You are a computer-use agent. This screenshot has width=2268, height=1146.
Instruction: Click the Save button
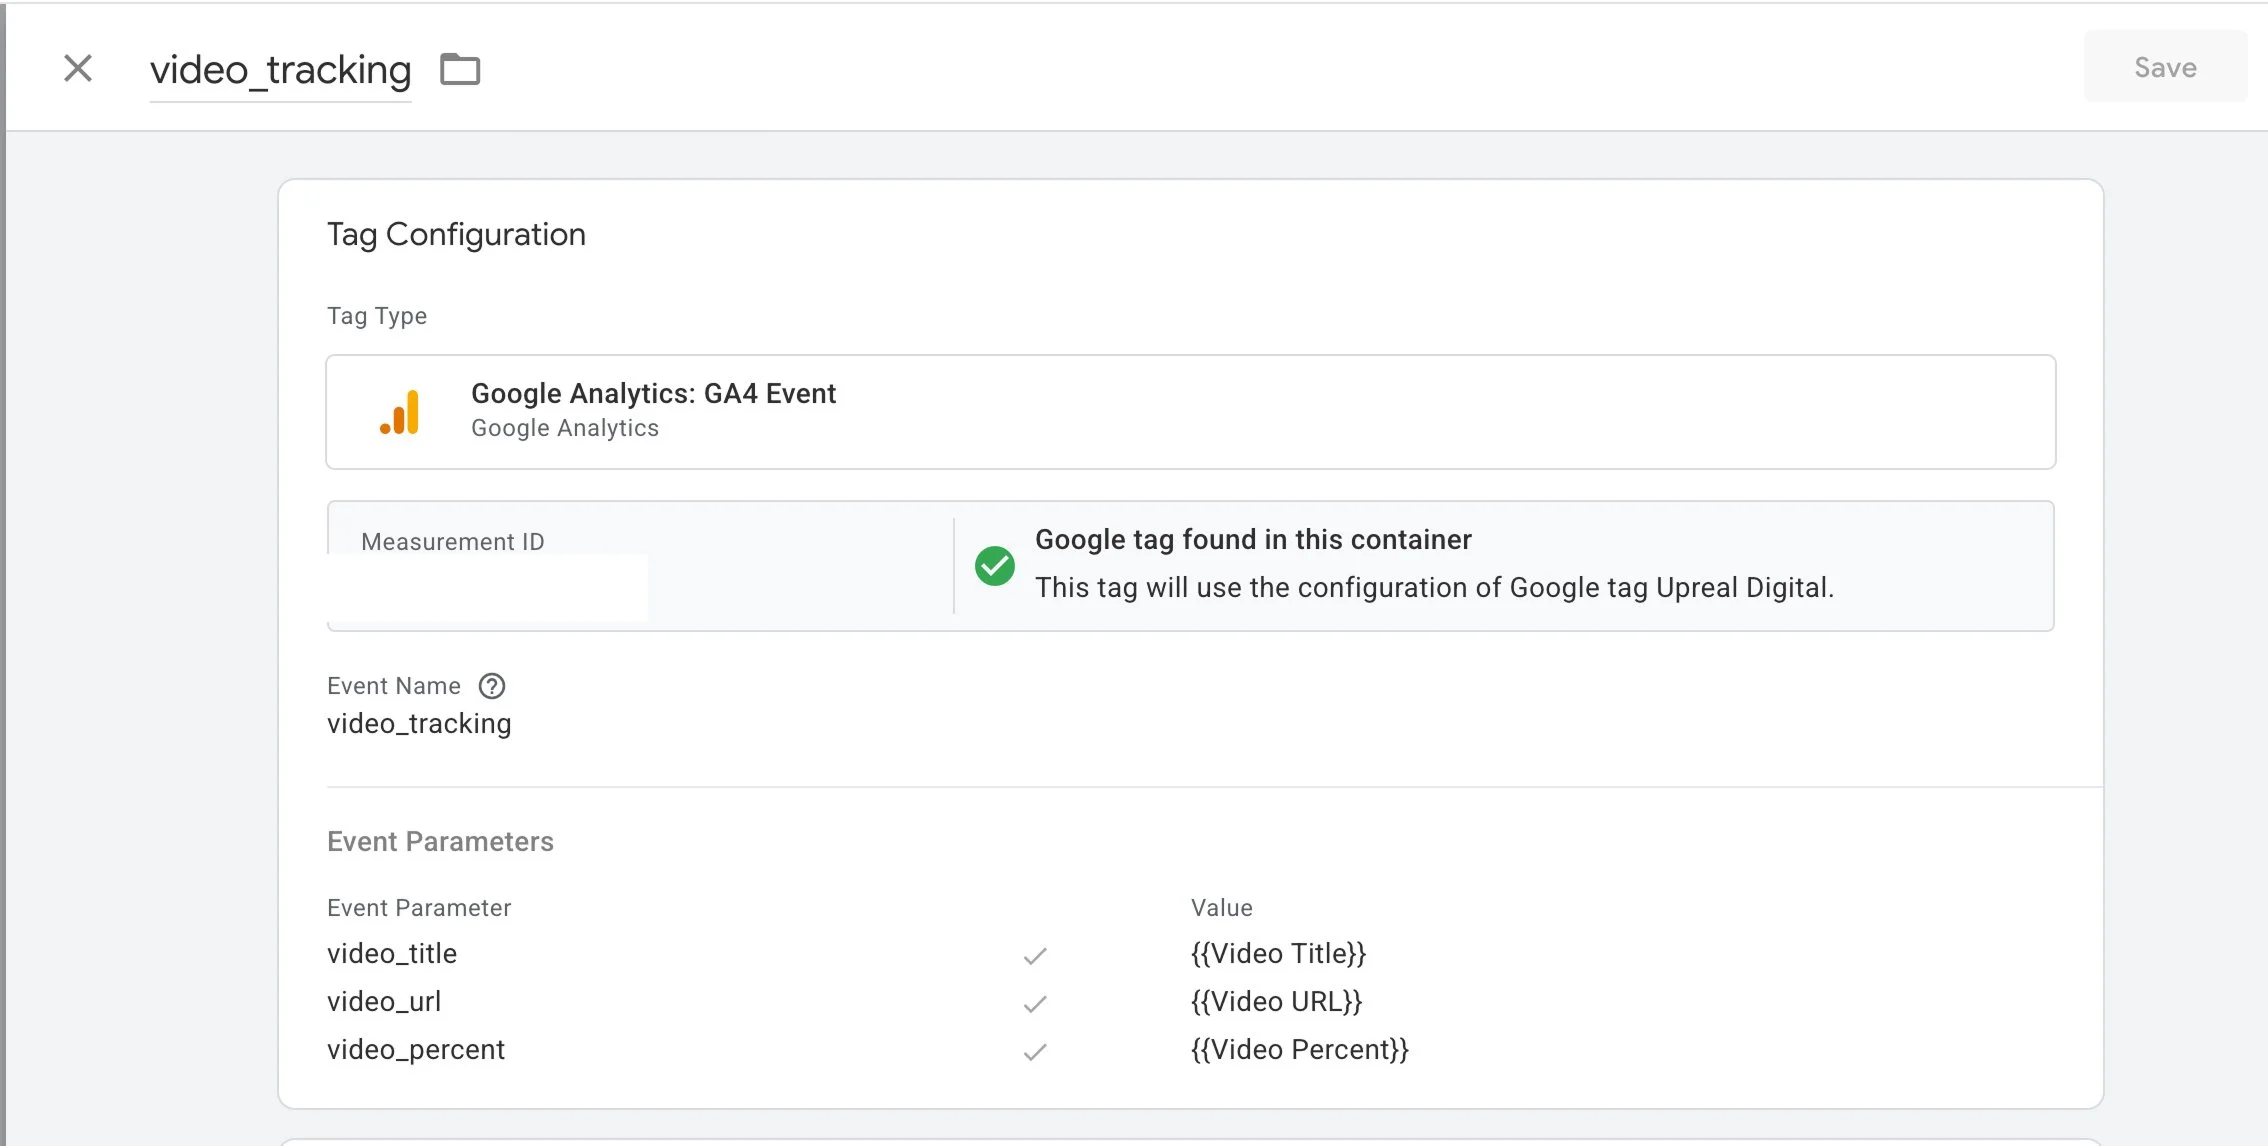pos(2165,67)
